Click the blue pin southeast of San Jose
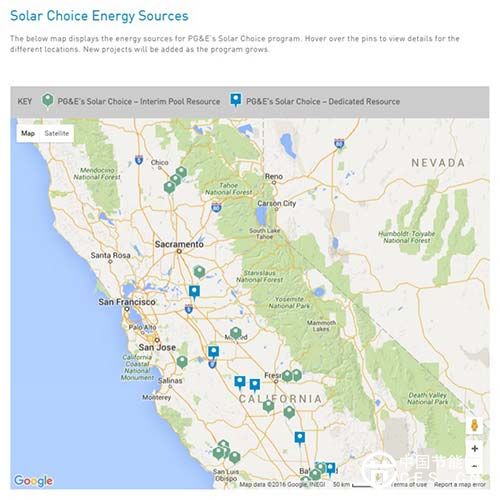The height and width of the screenshot is (500, 500). 213,353
